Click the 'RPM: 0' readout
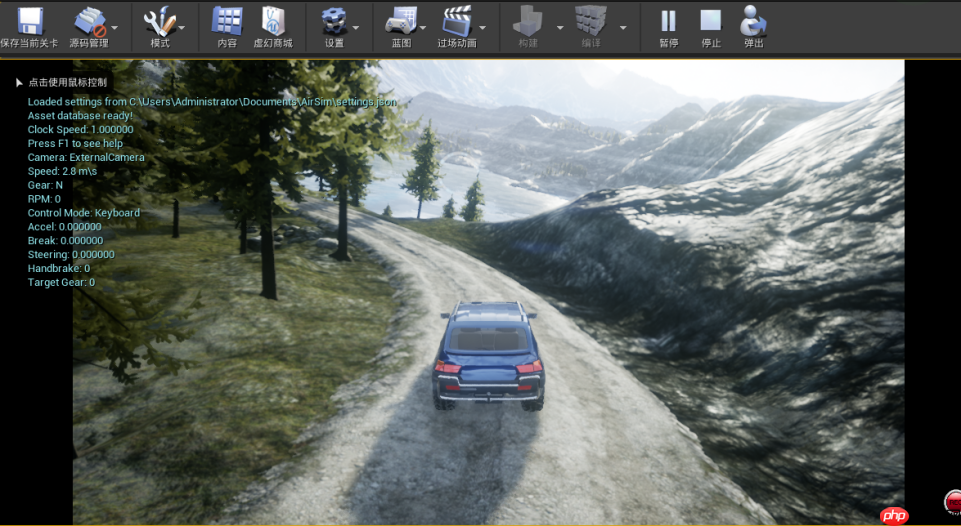 click(x=44, y=199)
